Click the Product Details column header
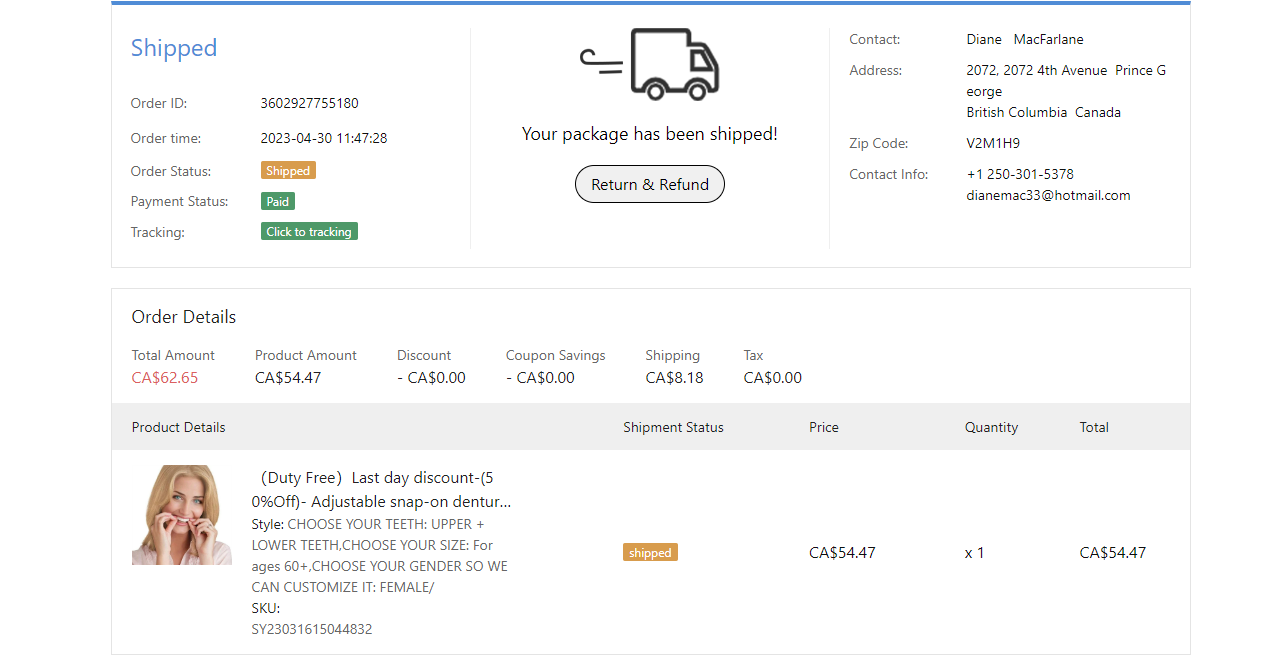Viewport: 1270px width, 672px height. coord(179,427)
